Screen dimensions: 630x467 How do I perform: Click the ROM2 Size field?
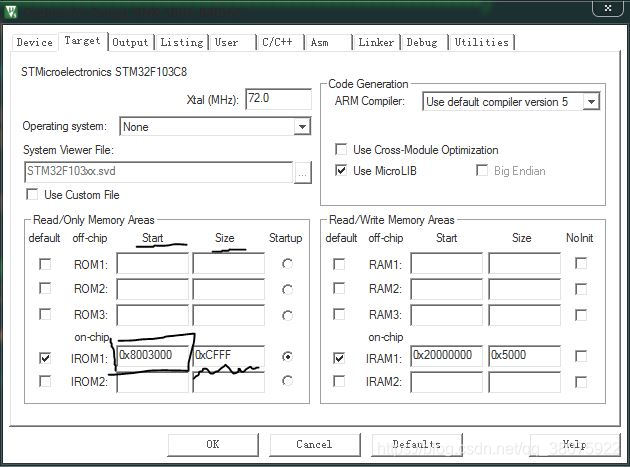(x=229, y=289)
